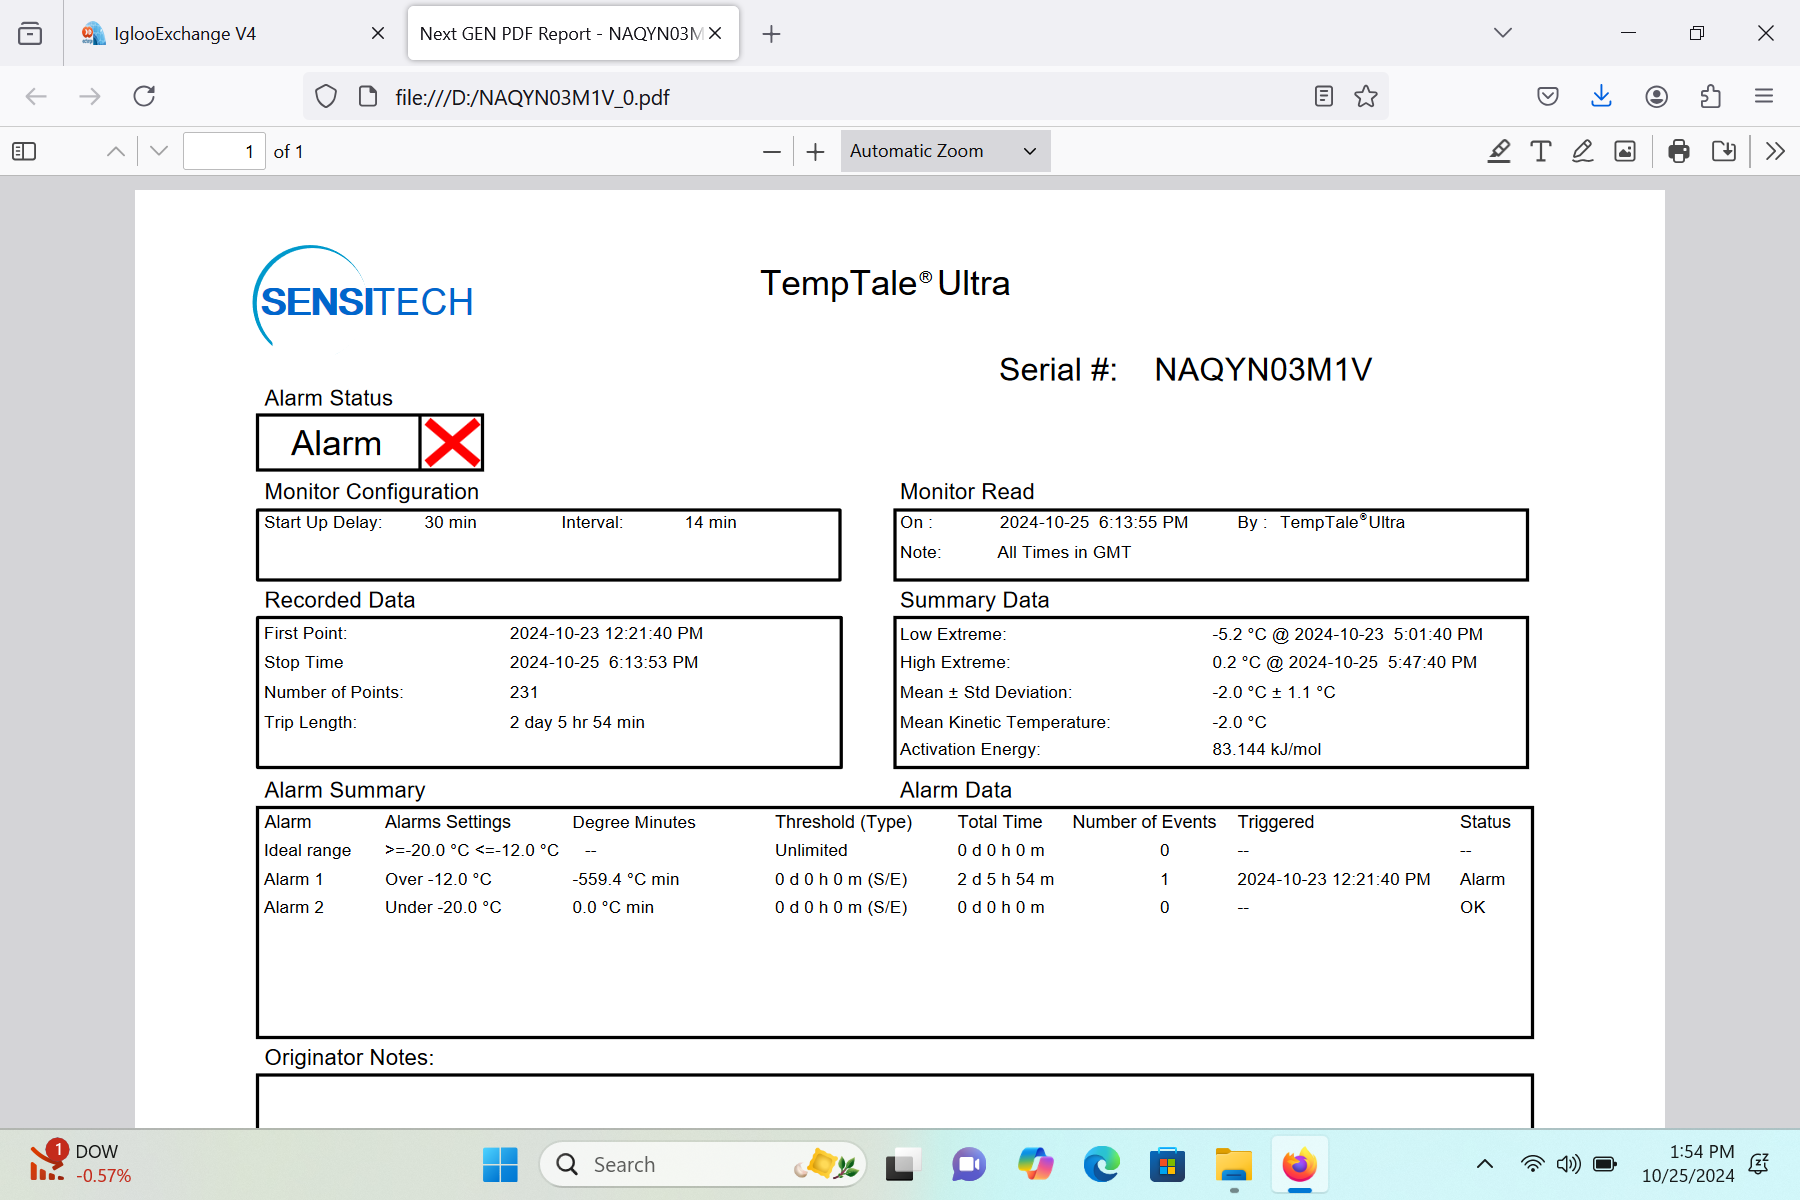
Task: Open Task View from taskbar
Action: [900, 1164]
